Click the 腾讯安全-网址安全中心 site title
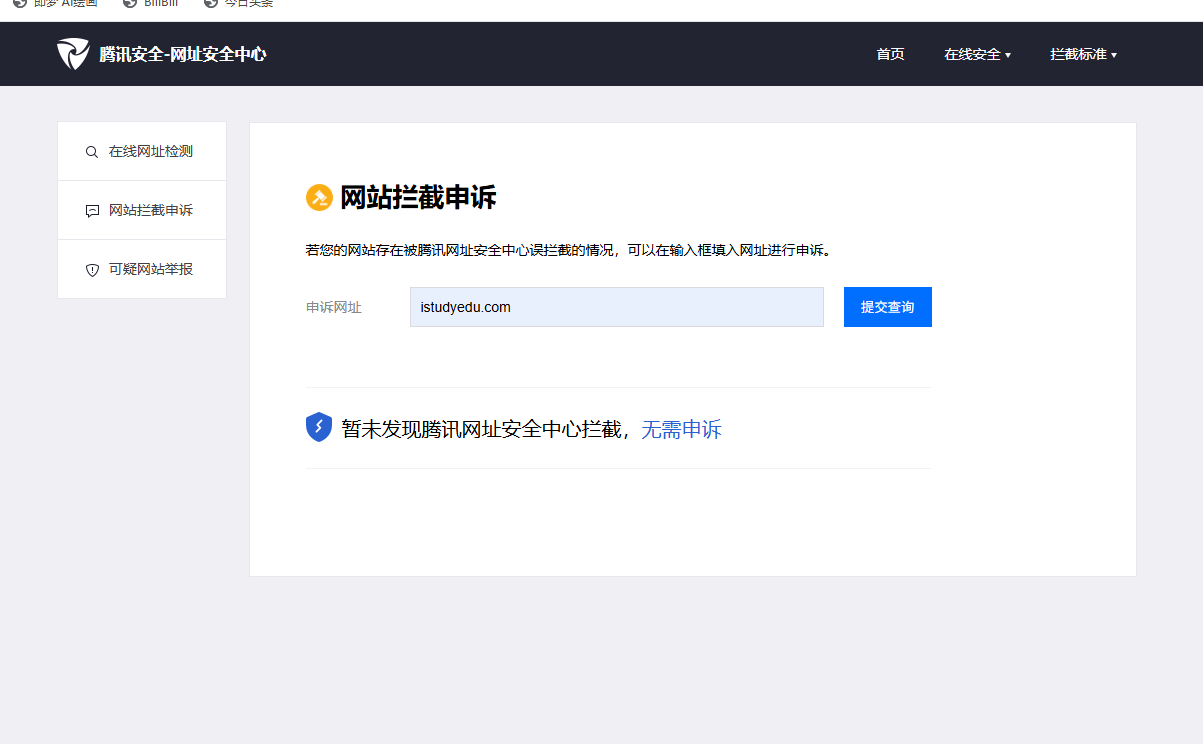 182,54
